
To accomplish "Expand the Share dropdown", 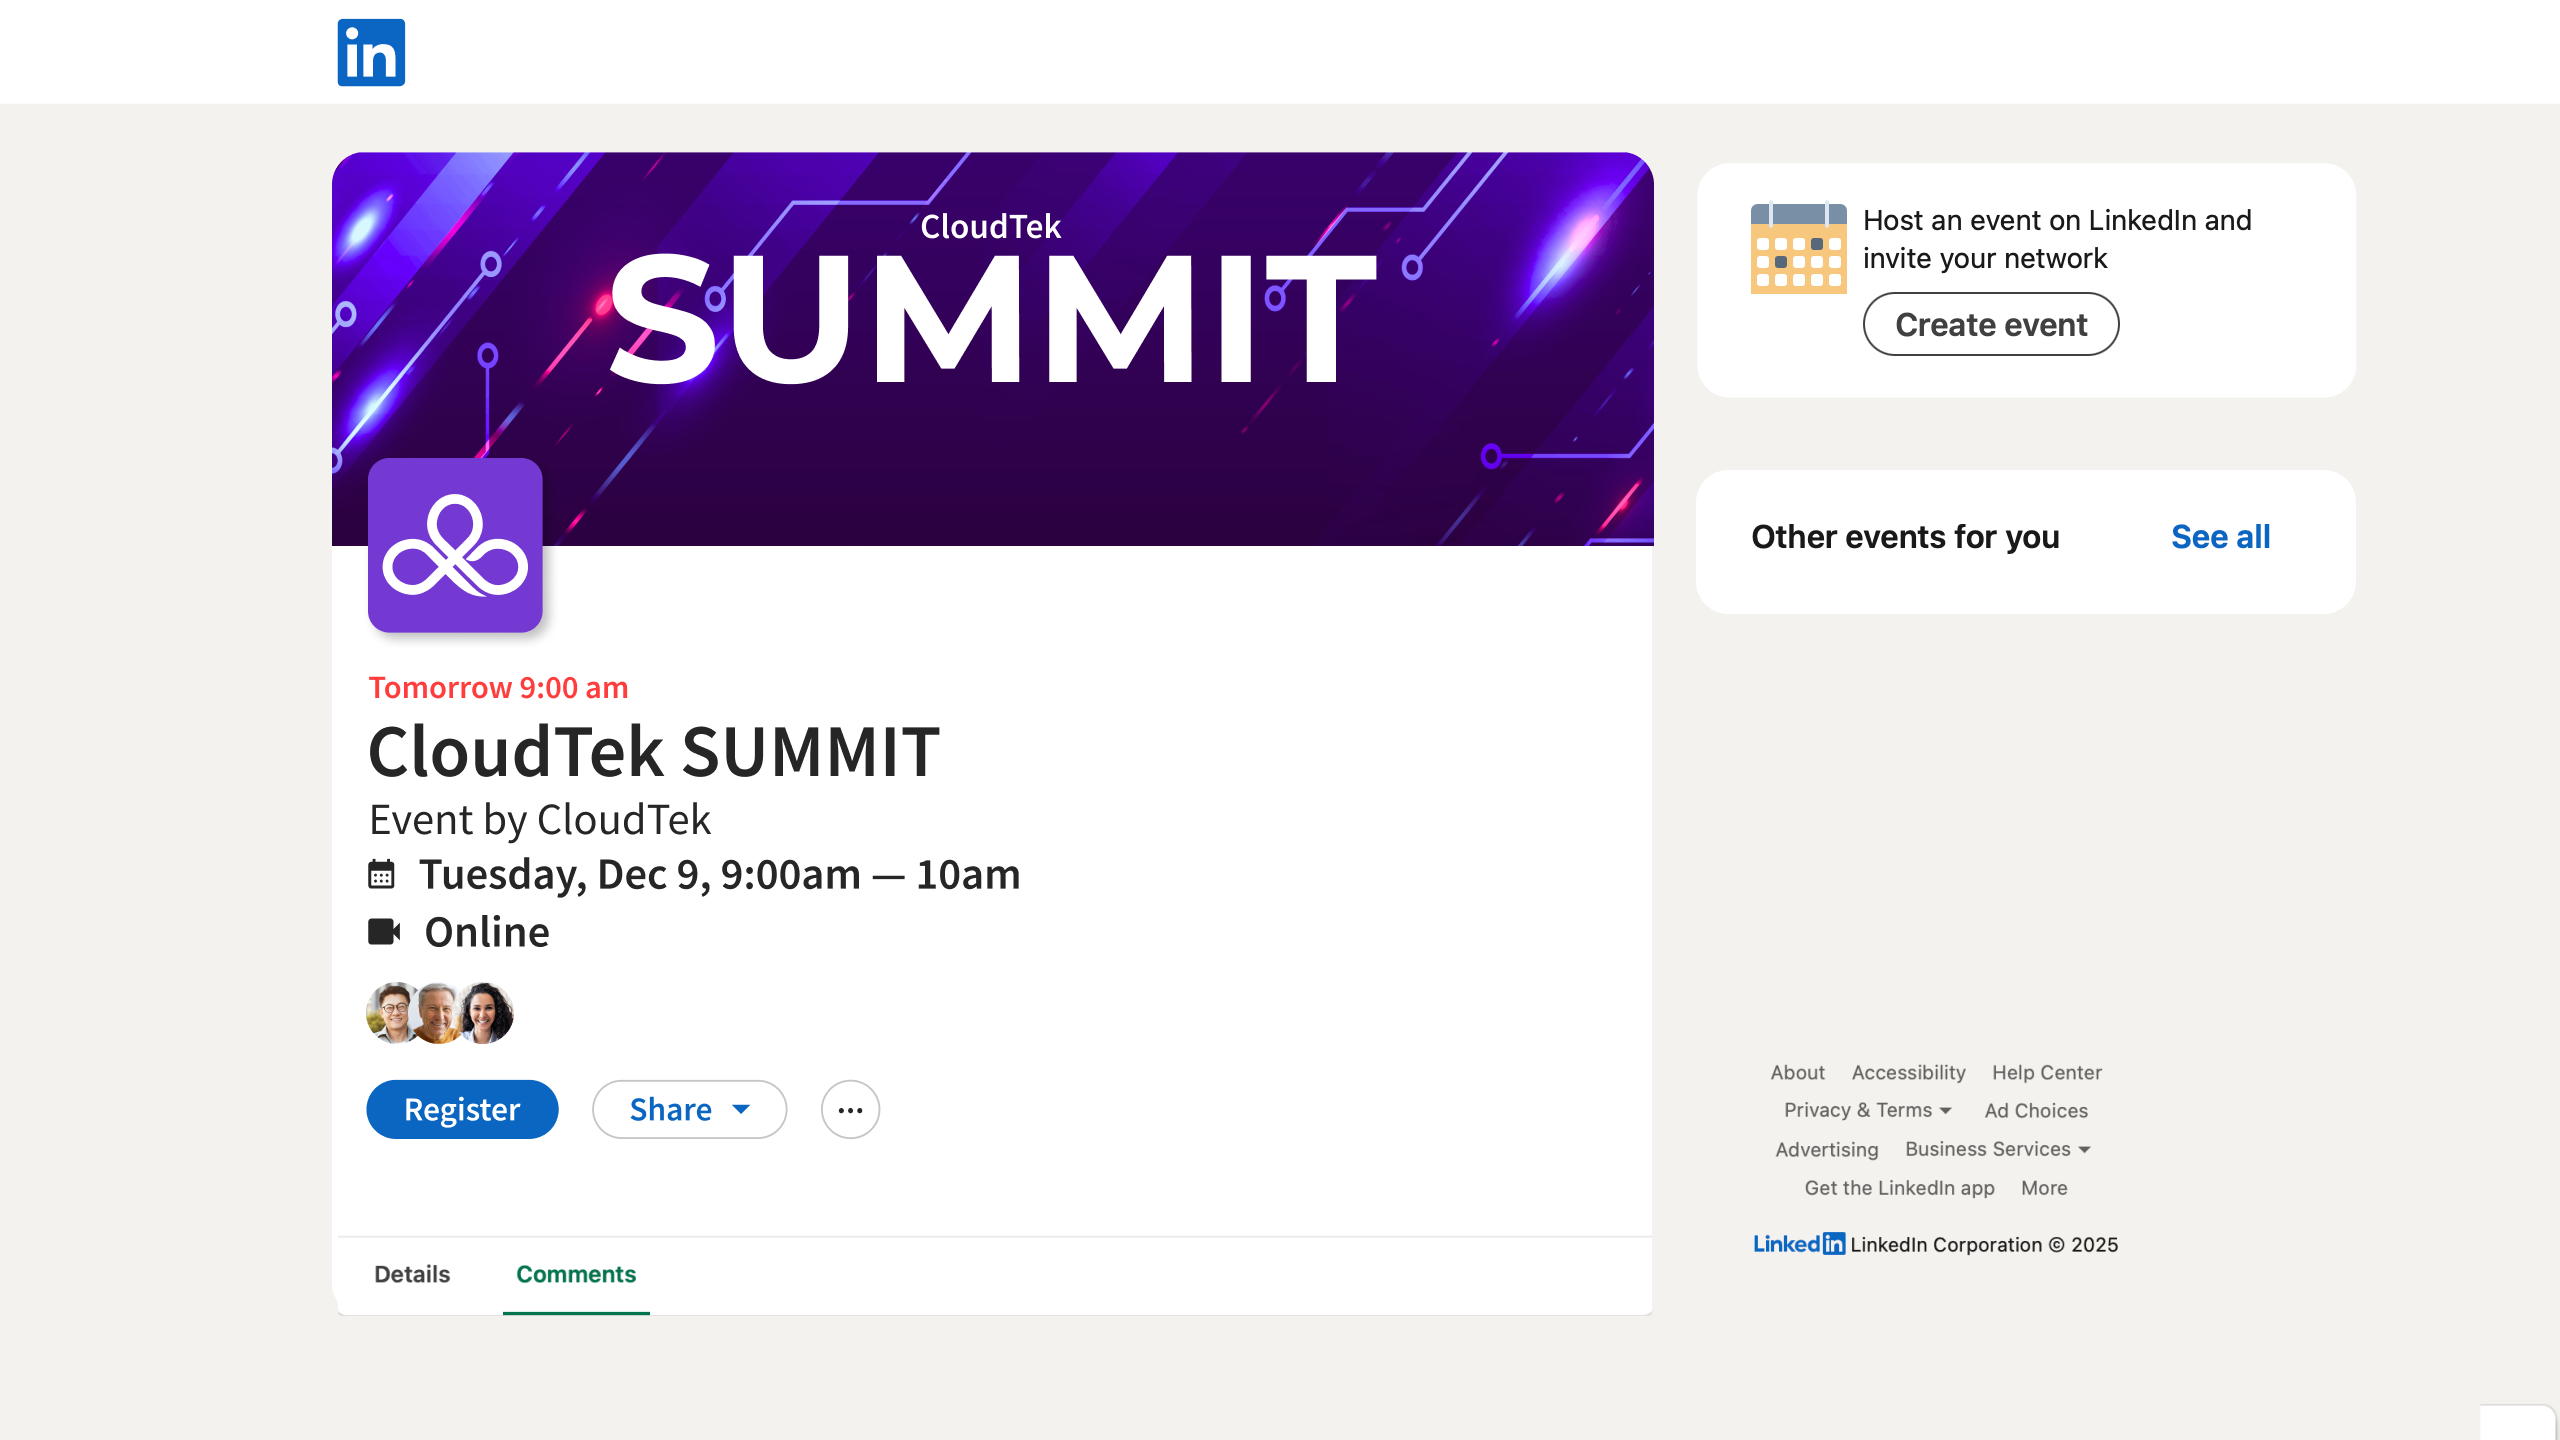I will click(x=689, y=1109).
